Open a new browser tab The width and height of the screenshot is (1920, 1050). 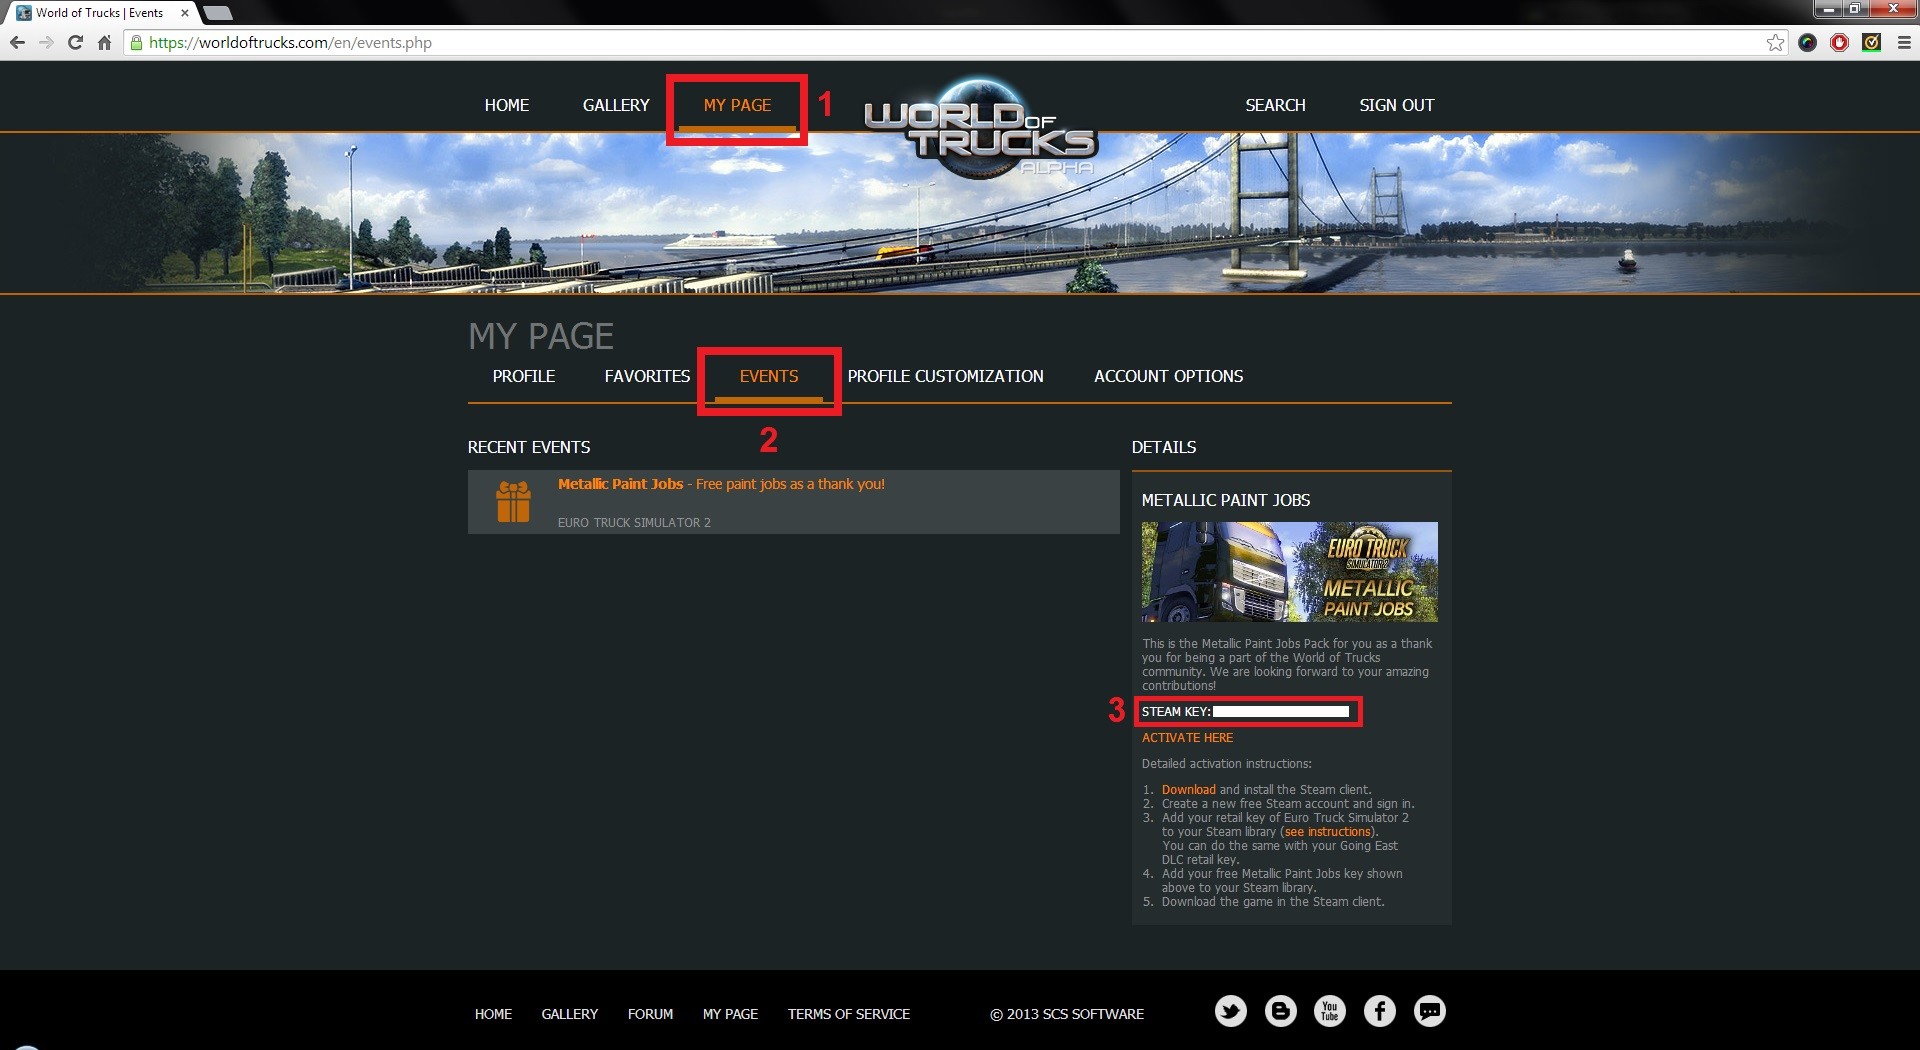pyautogui.click(x=217, y=13)
